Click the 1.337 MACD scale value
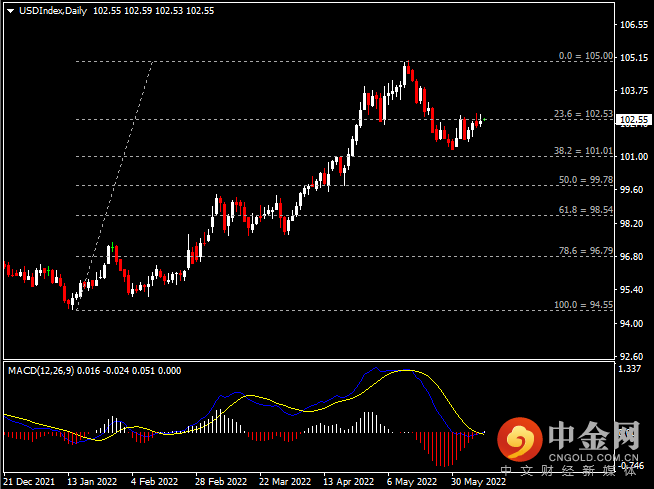This screenshot has height=489, width=654. coord(629,369)
